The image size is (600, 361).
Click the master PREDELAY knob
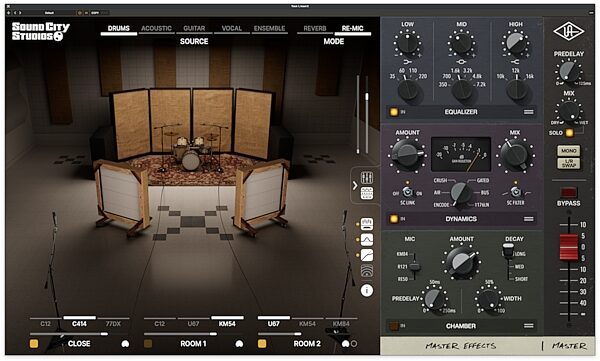pos(568,72)
